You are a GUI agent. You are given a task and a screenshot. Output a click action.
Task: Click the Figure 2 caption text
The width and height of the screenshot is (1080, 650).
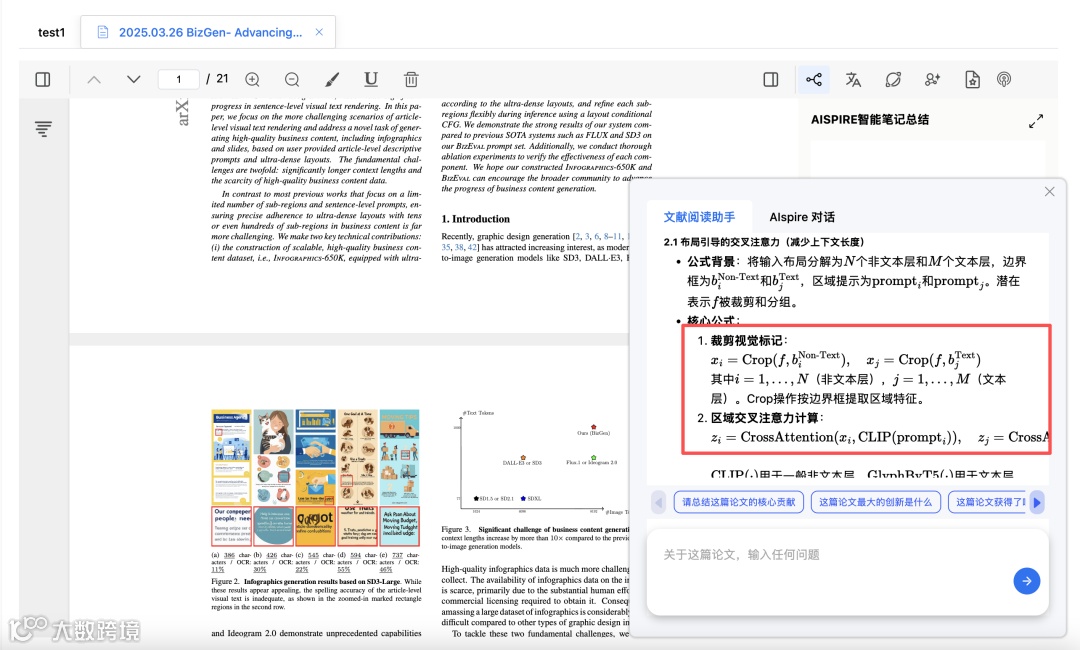pos(316,594)
